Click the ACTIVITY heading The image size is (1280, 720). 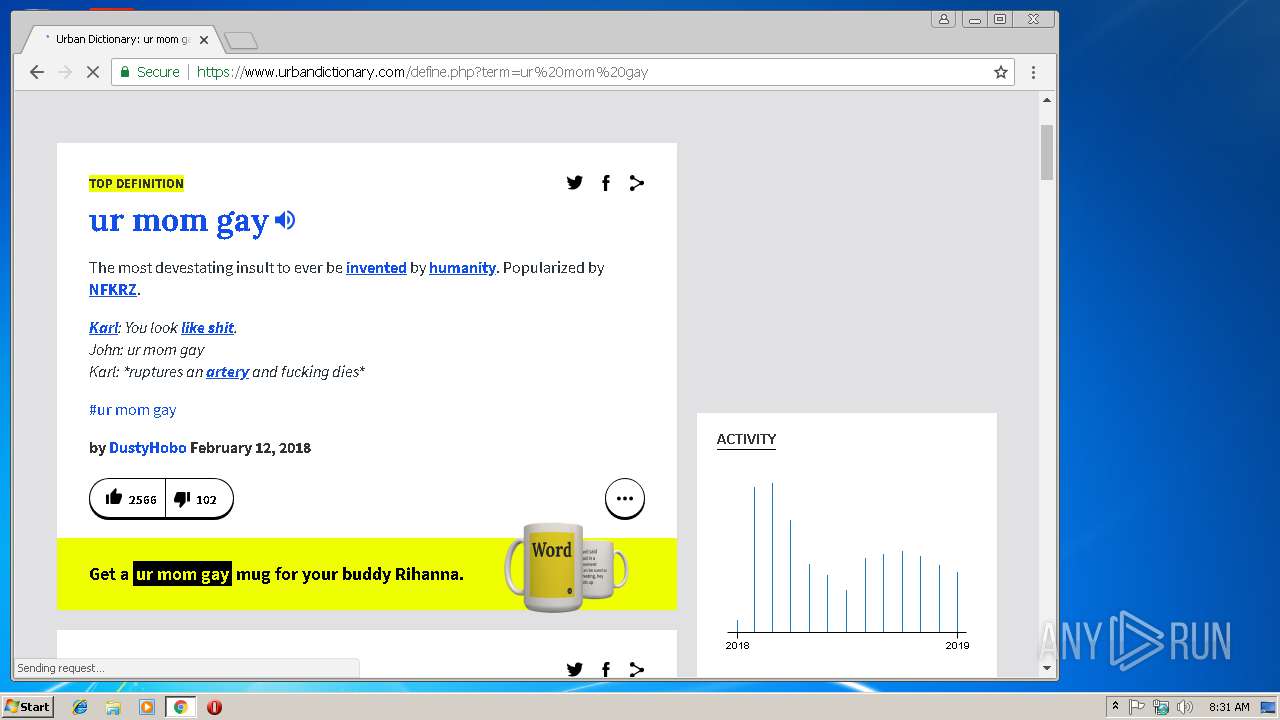746,439
